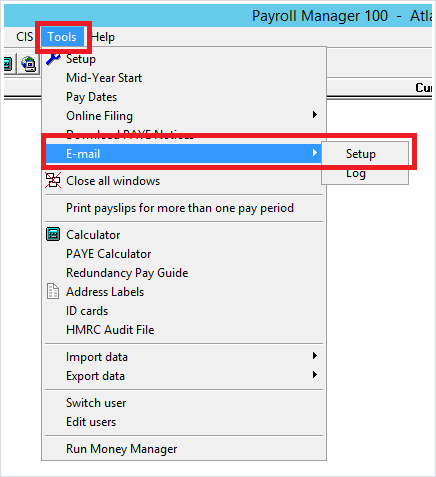Screen dimensions: 436x477
Task: Choose Run Money Manager
Action: [121, 449]
